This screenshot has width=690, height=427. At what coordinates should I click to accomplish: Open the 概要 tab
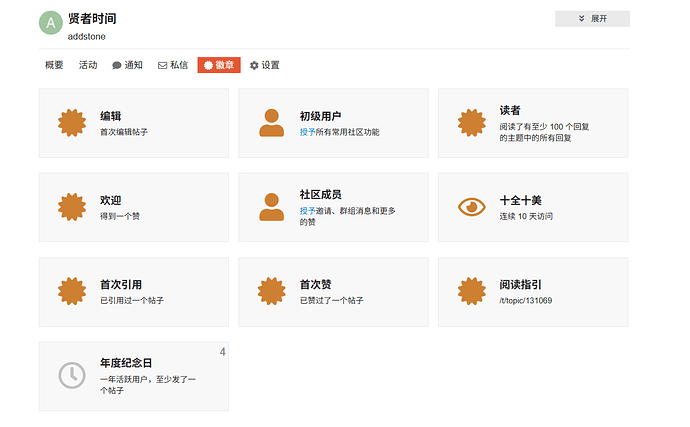54,65
